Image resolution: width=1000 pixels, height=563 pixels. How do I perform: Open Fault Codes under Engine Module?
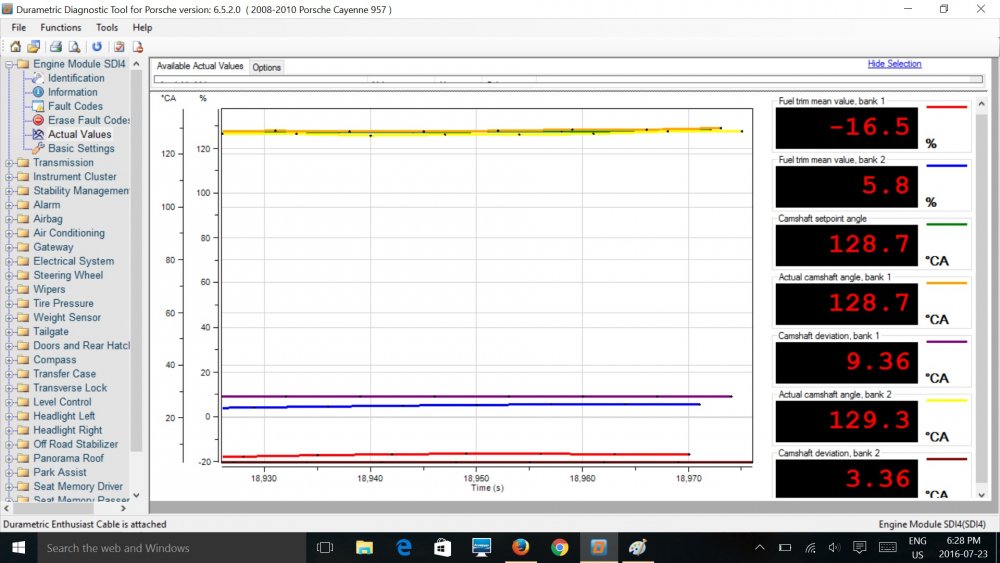(74, 106)
